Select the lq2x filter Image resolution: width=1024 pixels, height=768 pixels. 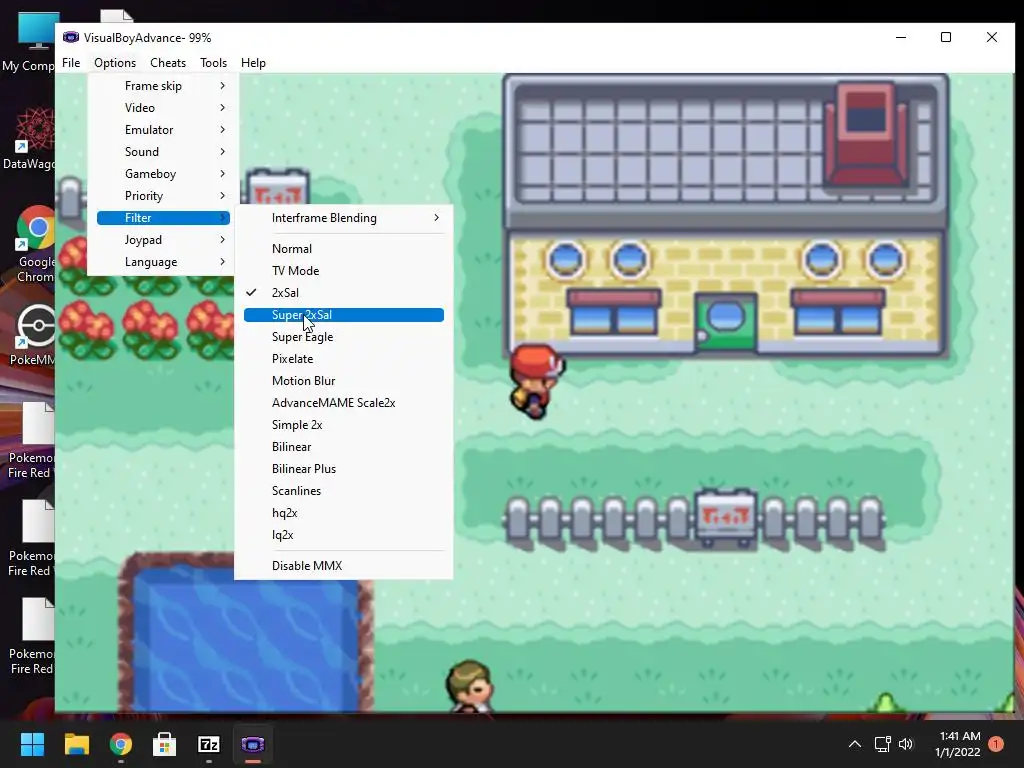tap(344, 535)
